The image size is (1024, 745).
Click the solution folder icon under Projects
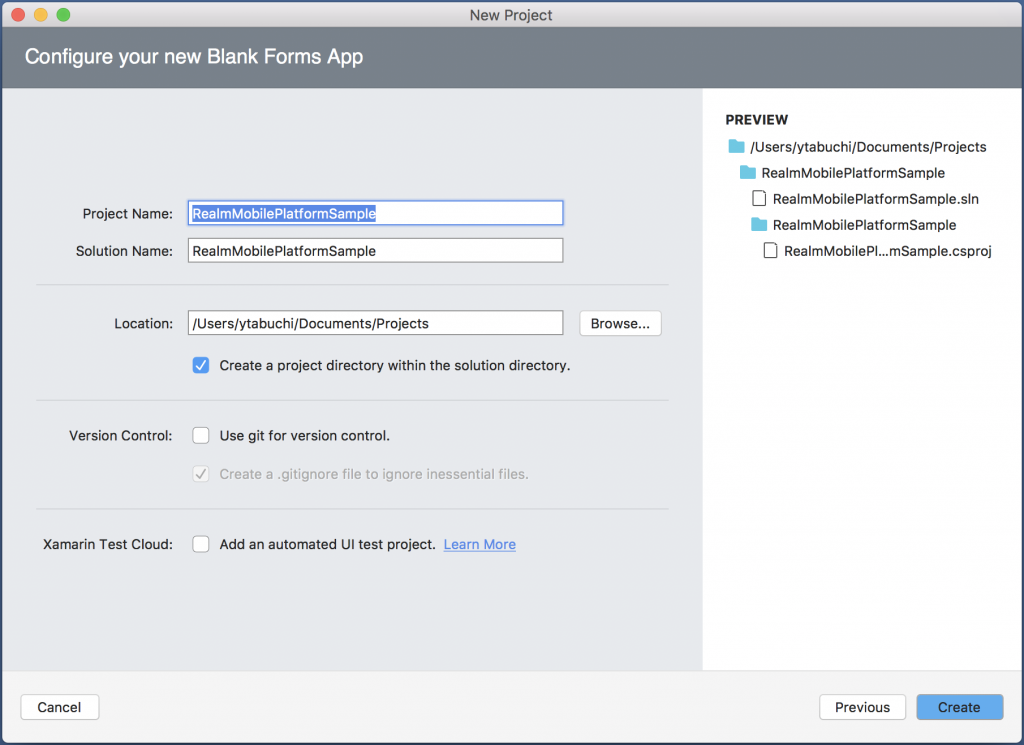point(748,172)
